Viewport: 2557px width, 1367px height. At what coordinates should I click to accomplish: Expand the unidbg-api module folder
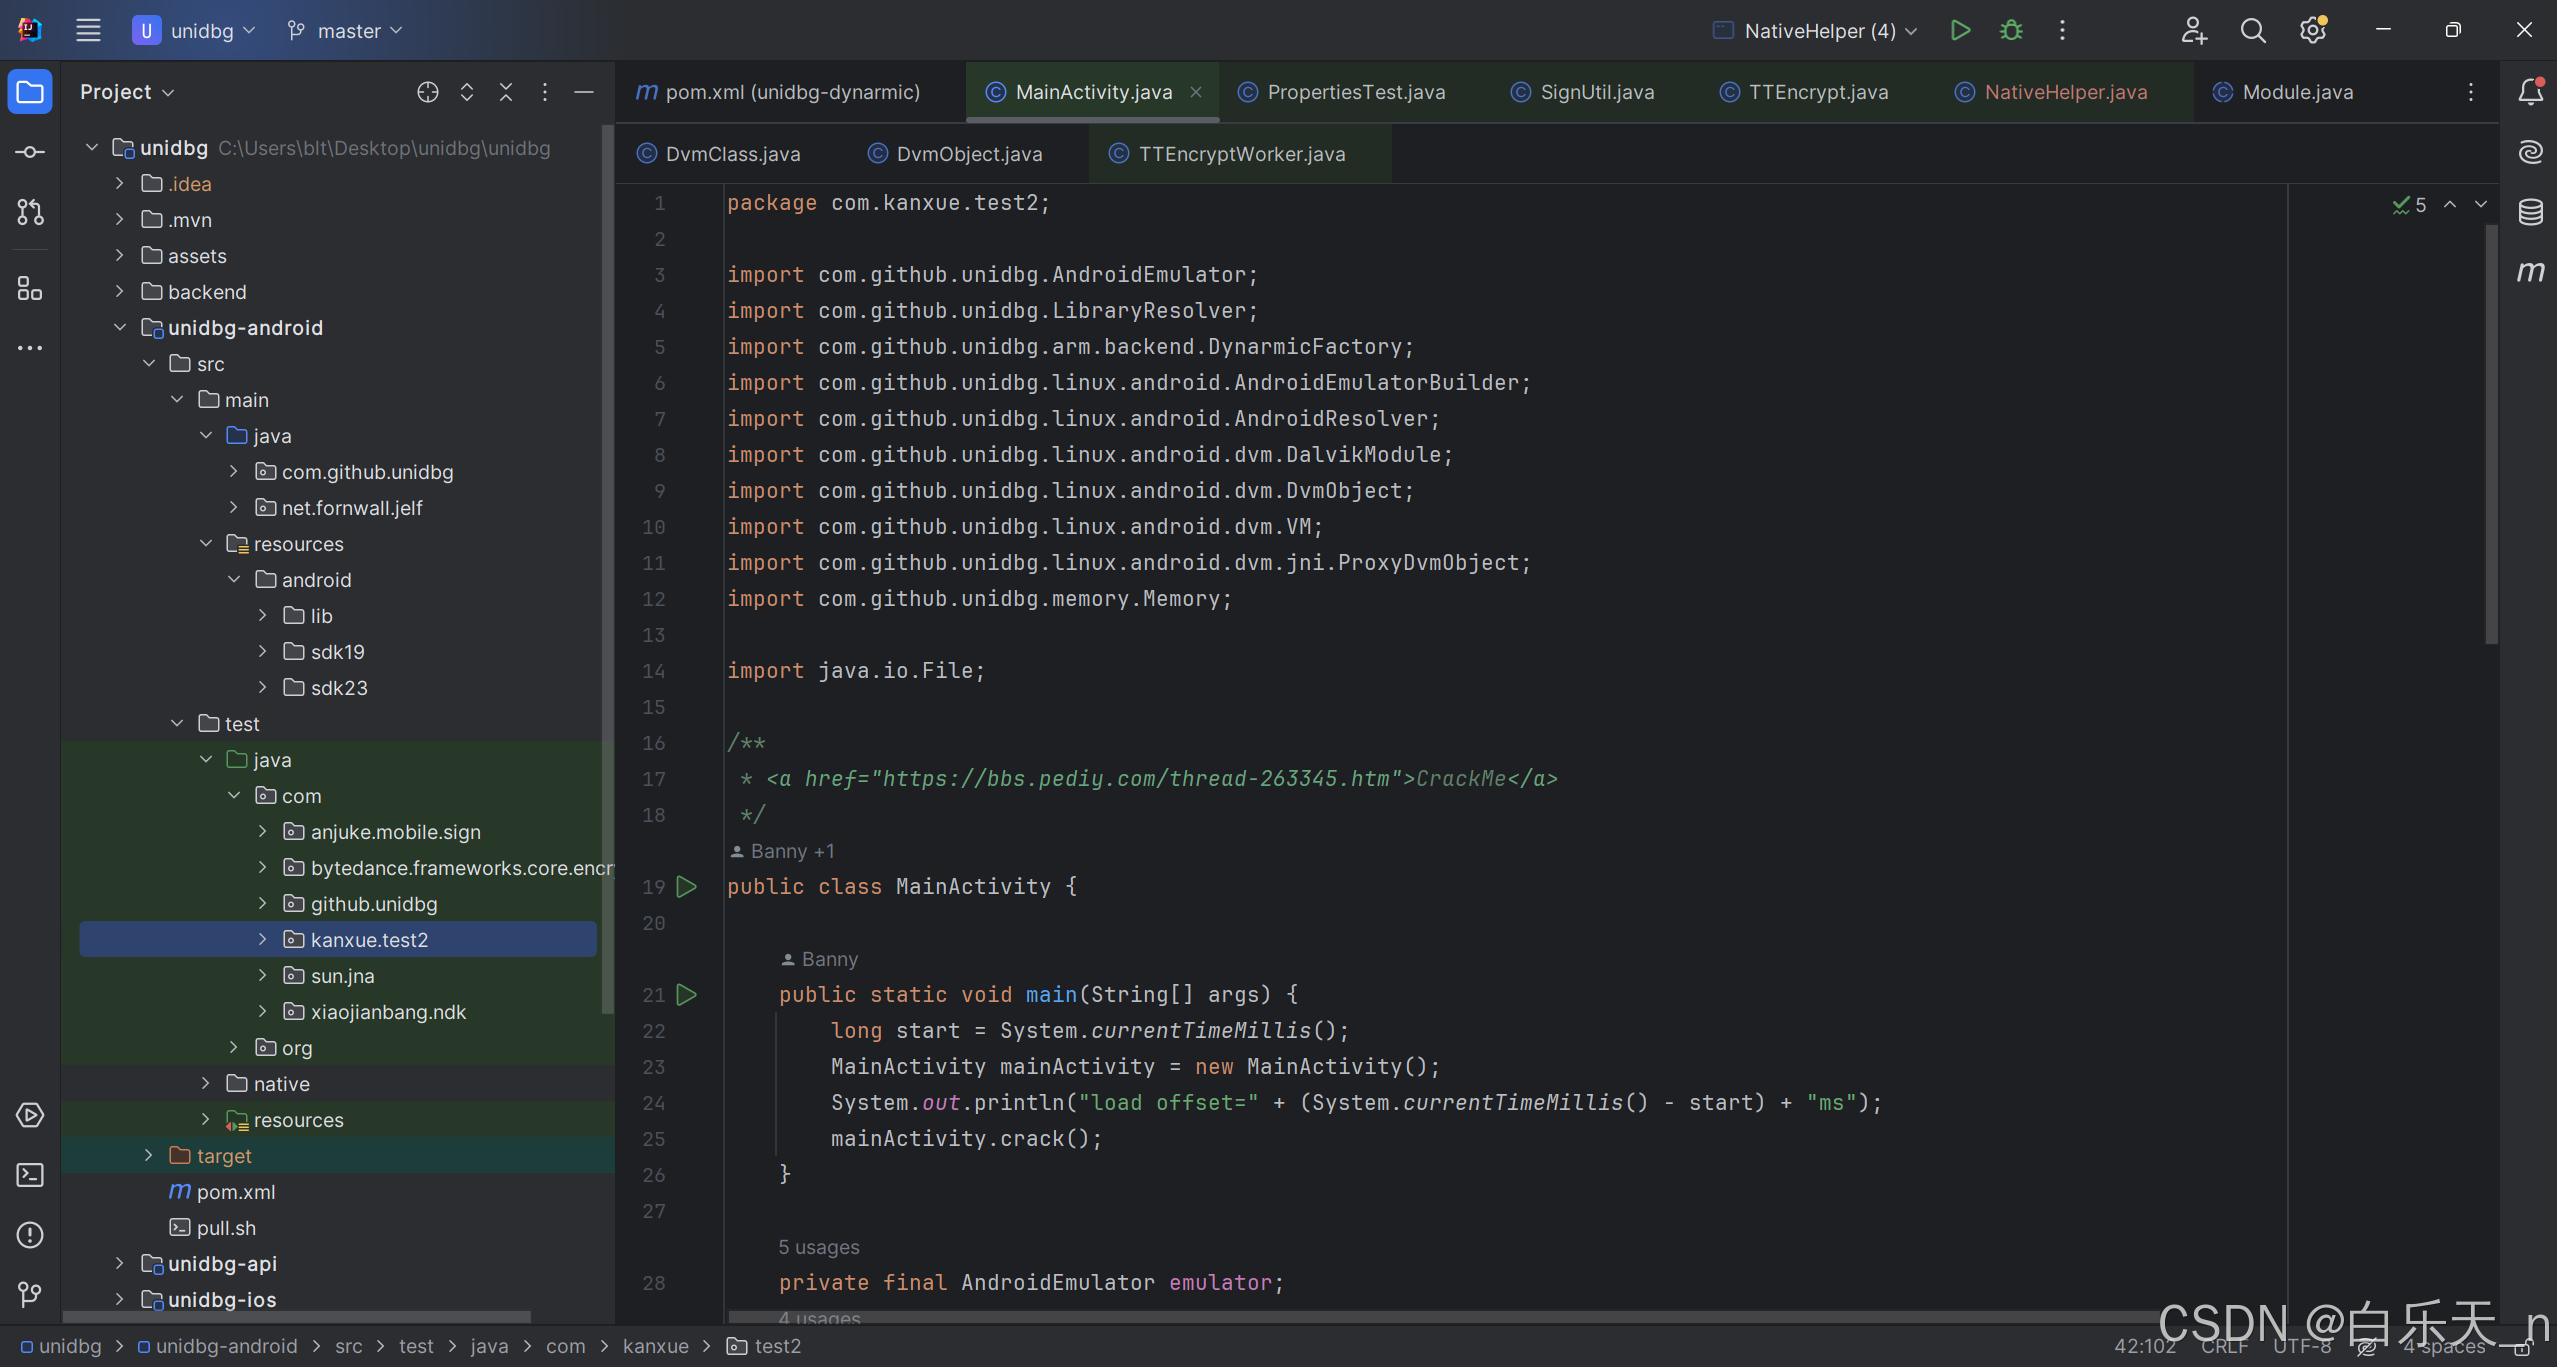pos(120,1263)
